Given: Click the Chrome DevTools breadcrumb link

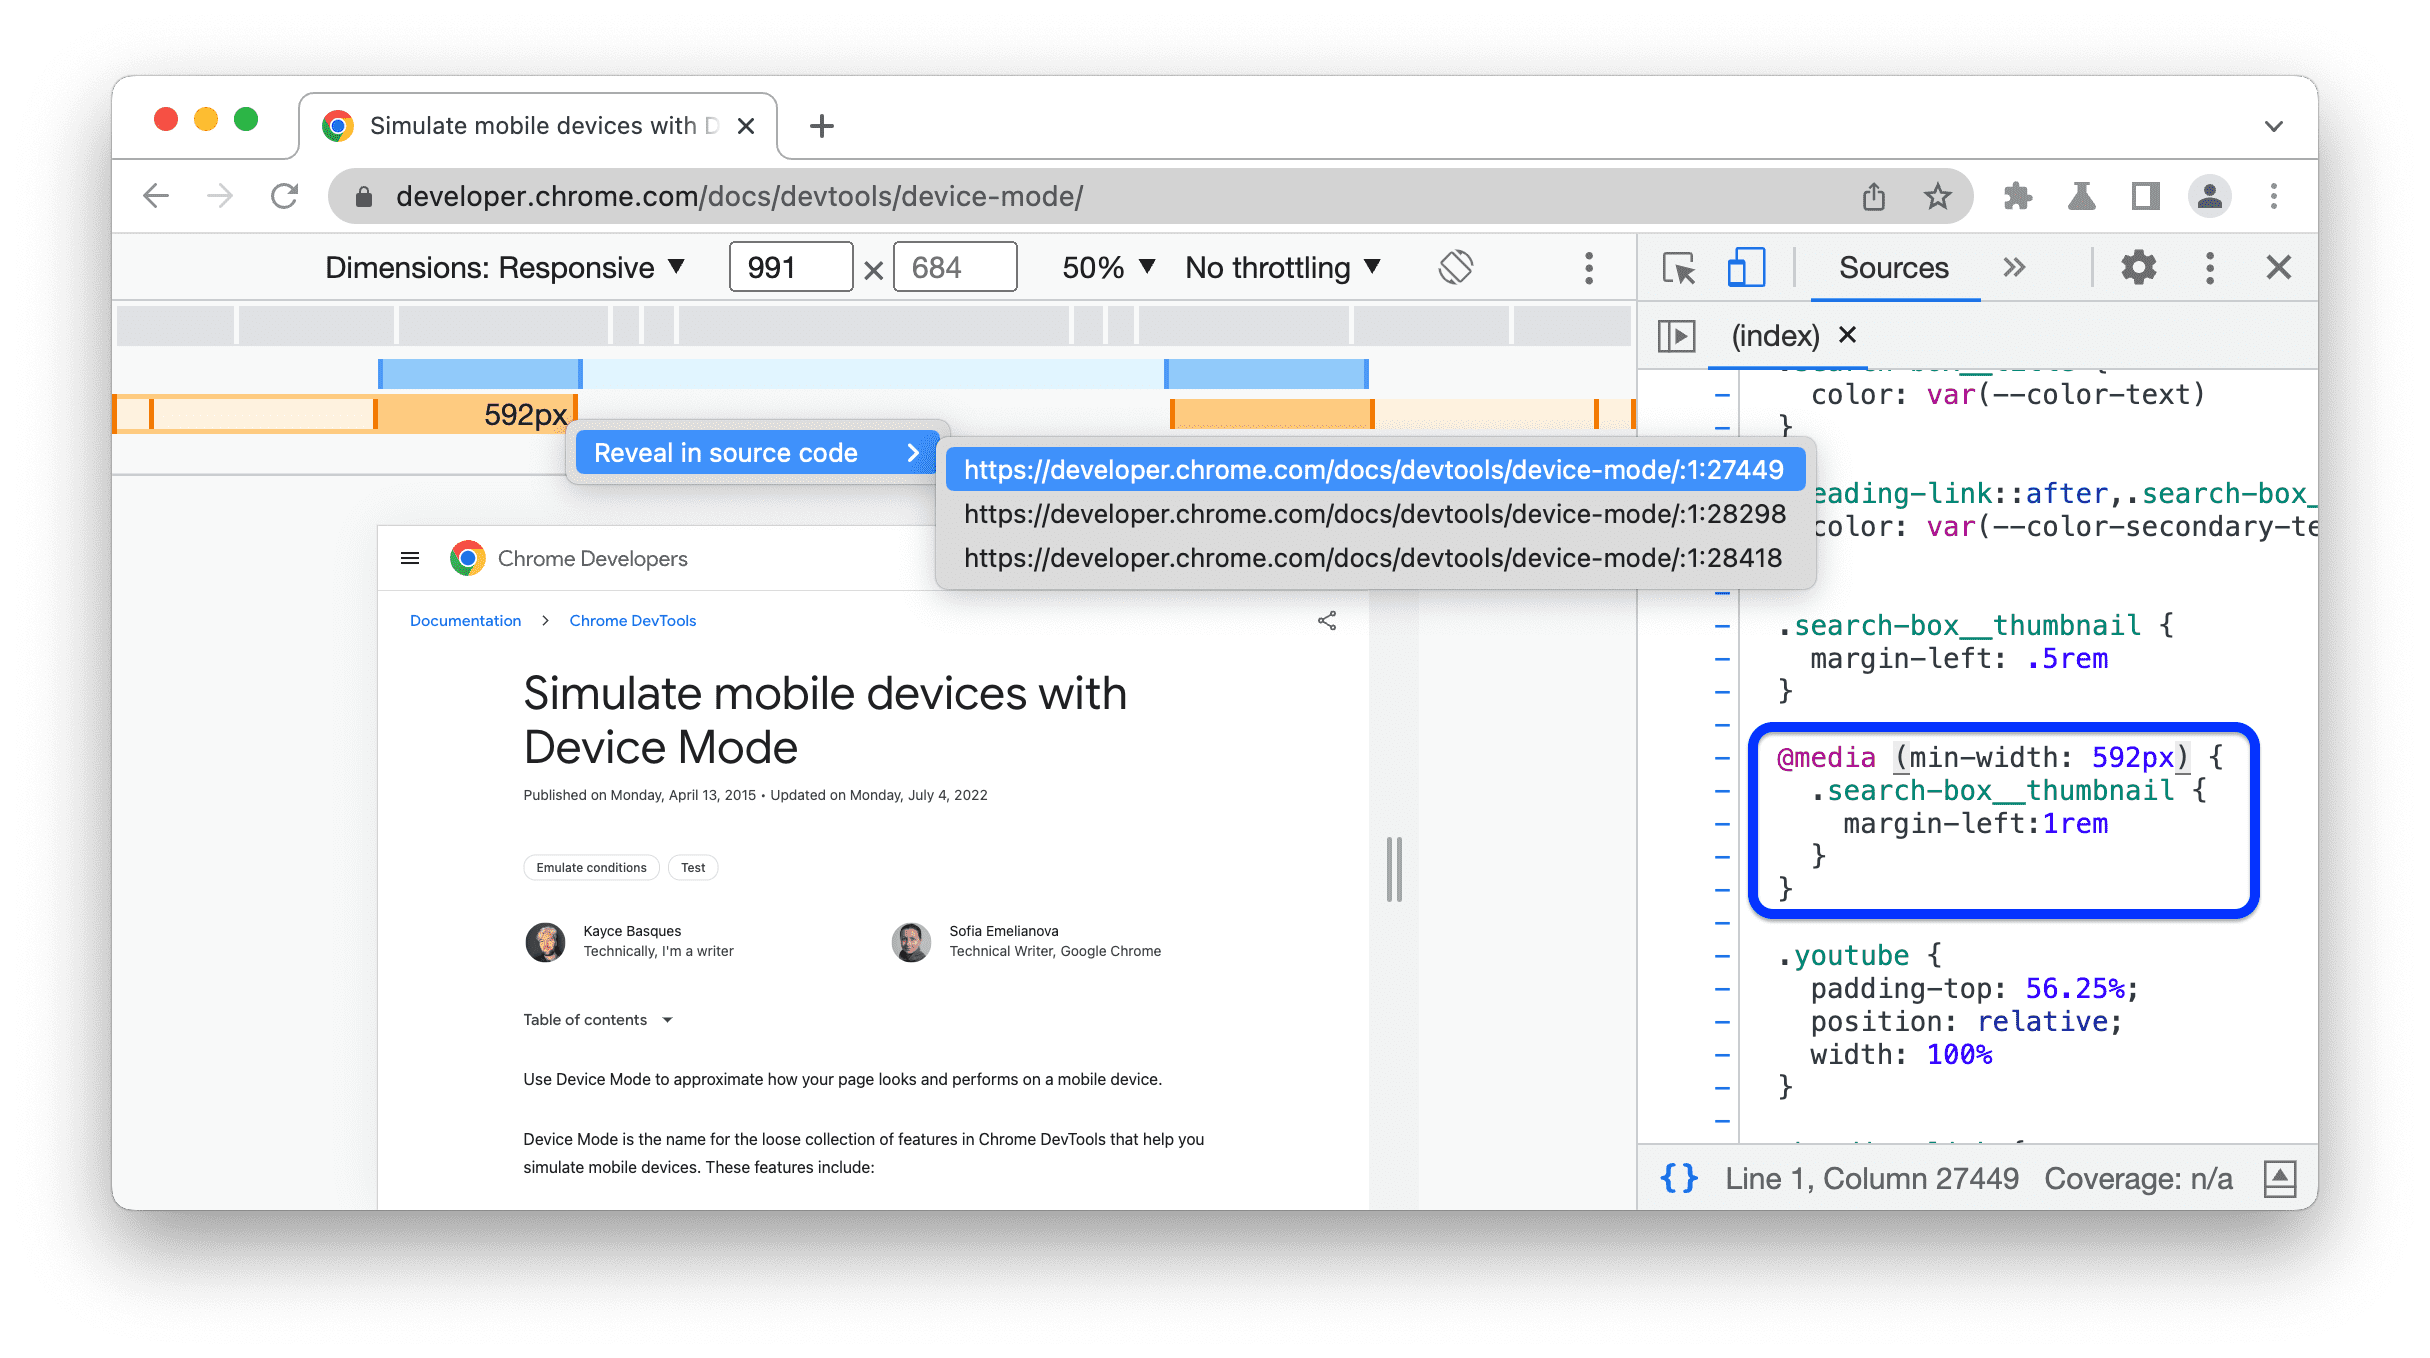Looking at the screenshot, I should tap(633, 621).
